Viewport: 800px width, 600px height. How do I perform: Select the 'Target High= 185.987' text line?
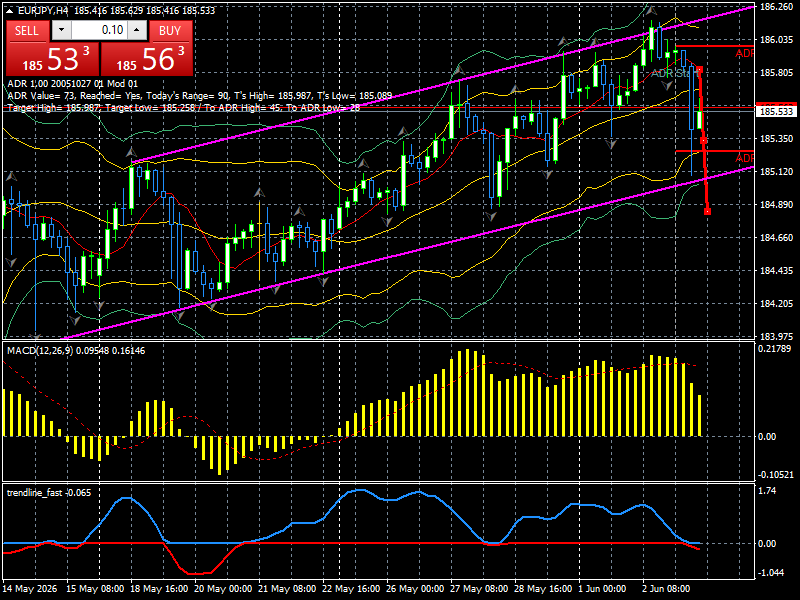click(x=183, y=107)
